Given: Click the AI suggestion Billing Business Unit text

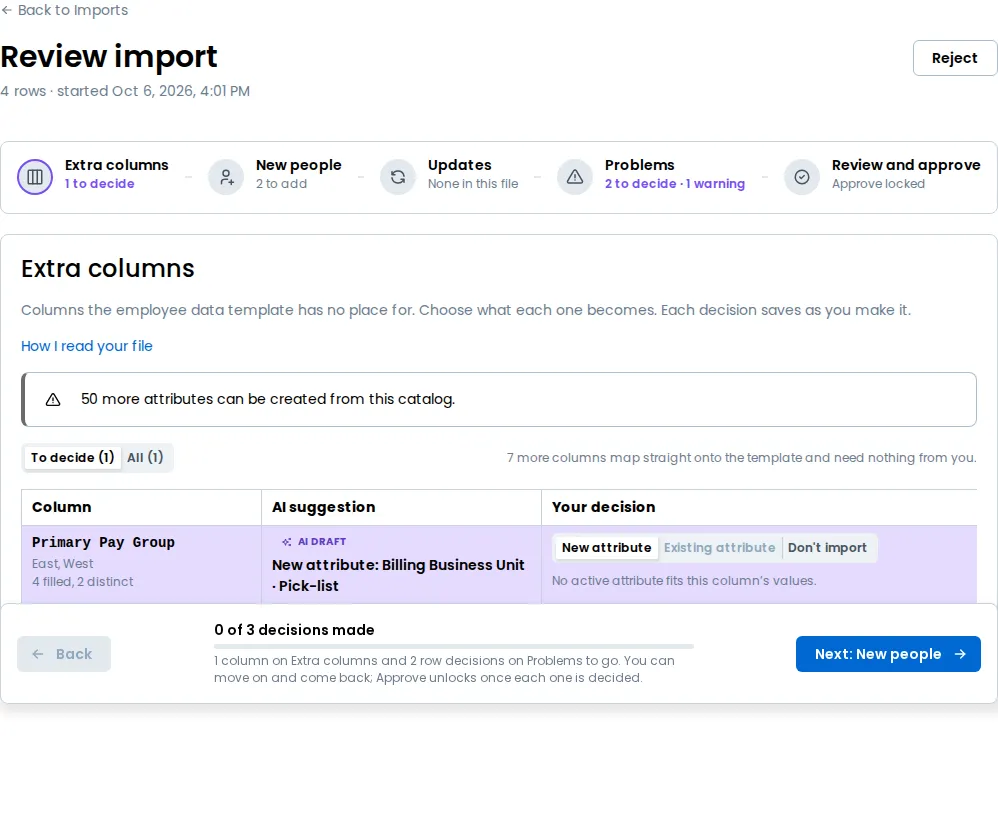Looking at the screenshot, I should [398, 576].
